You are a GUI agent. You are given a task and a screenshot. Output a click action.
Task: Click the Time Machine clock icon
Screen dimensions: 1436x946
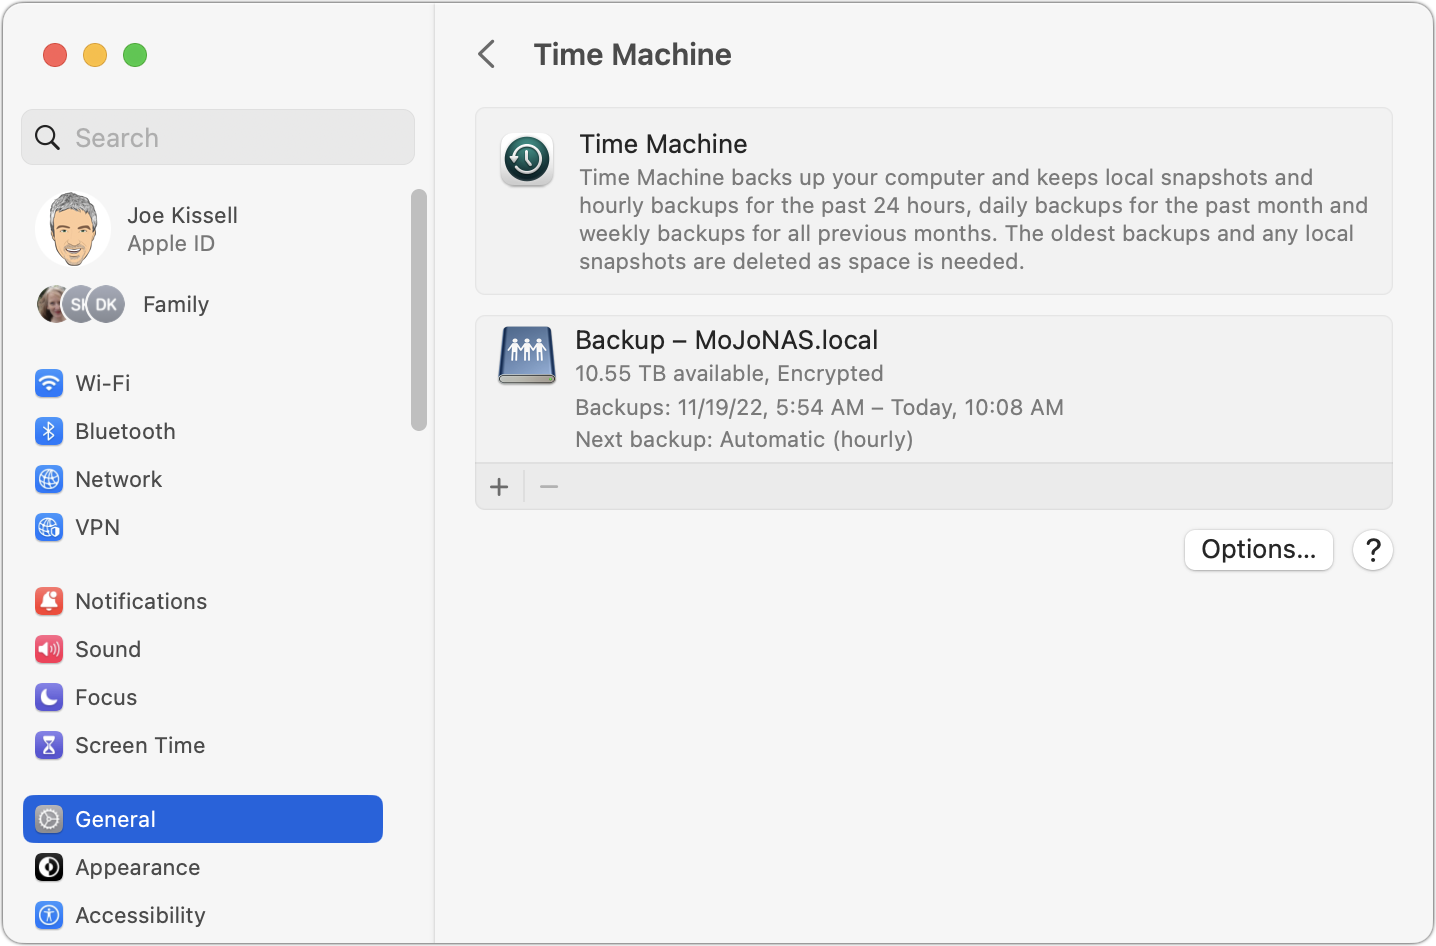527,159
